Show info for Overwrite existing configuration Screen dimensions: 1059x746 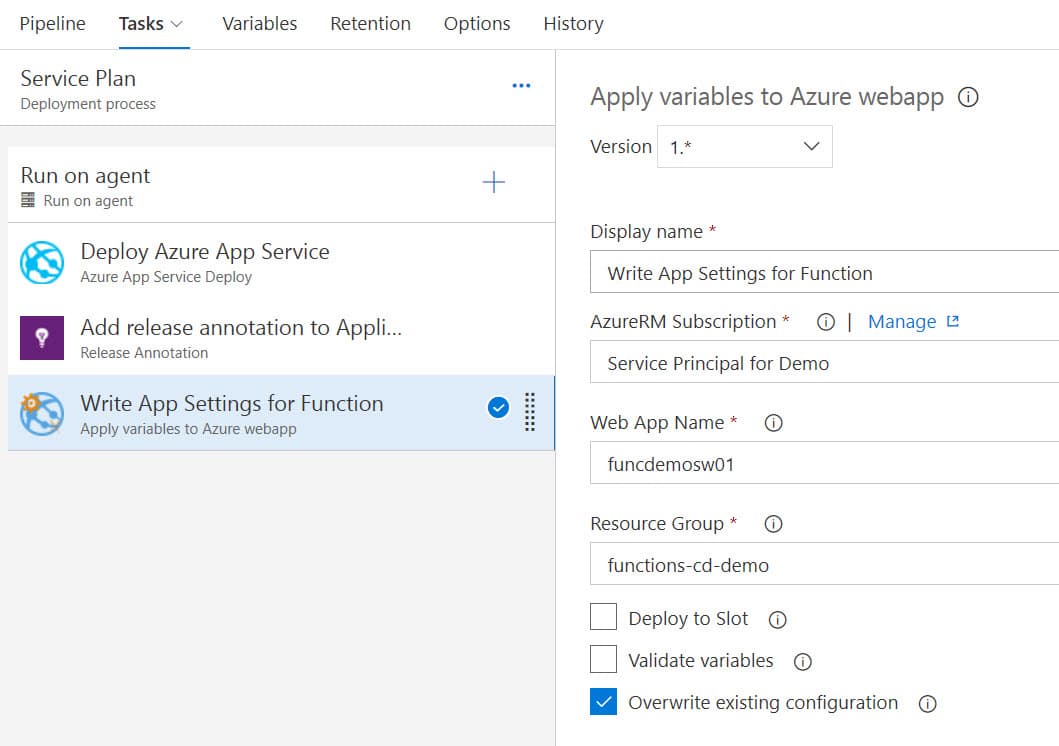[927, 704]
